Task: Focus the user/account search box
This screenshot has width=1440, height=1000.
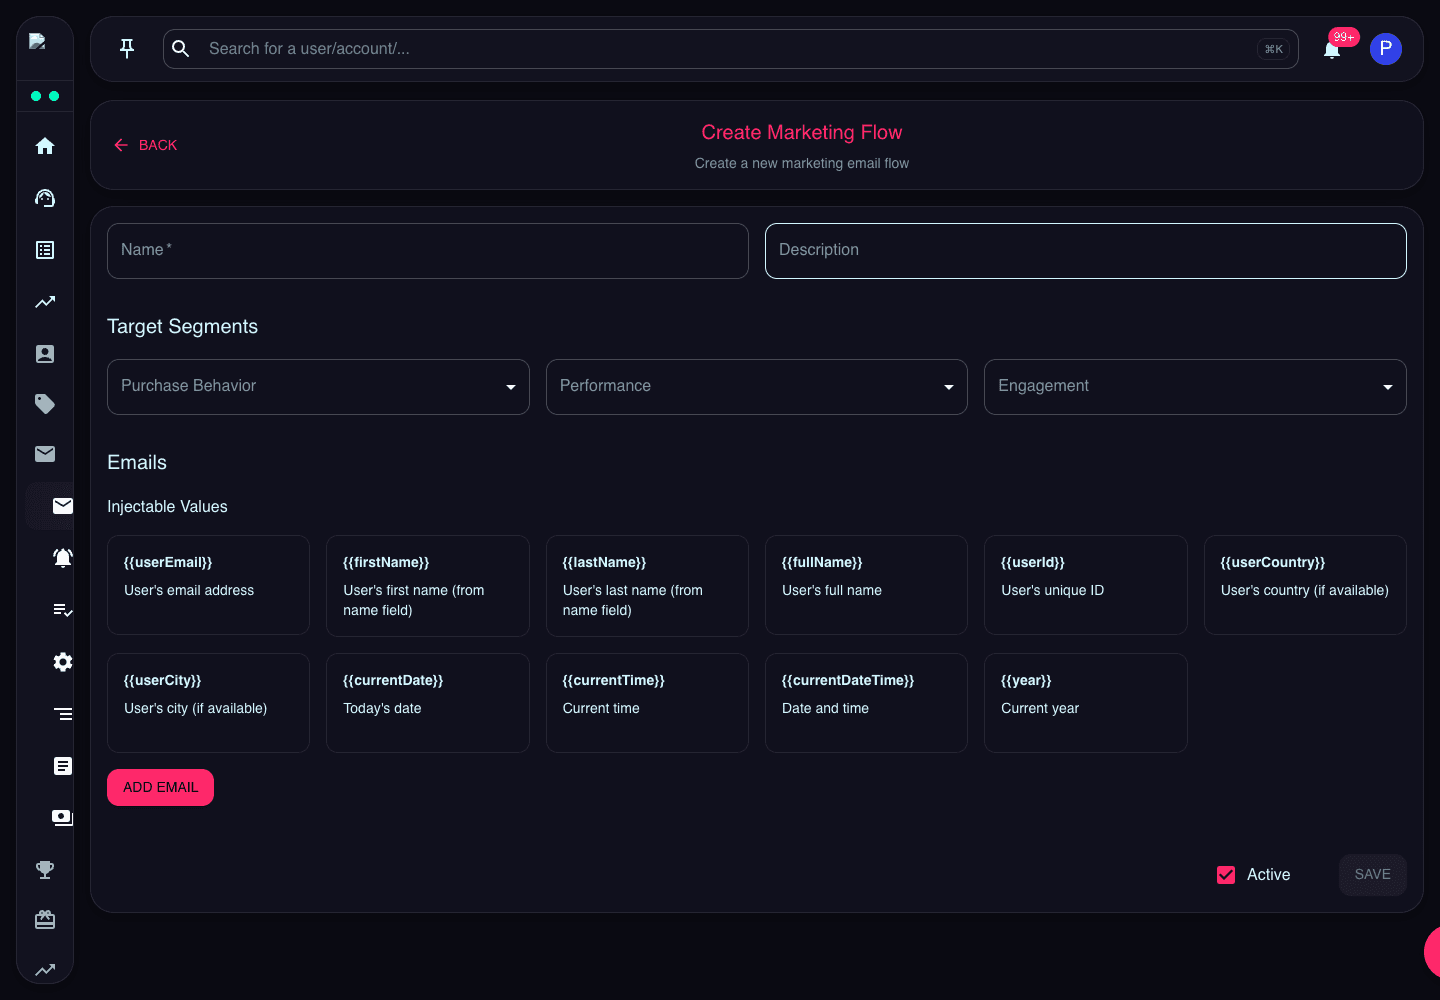Action: click(x=730, y=49)
